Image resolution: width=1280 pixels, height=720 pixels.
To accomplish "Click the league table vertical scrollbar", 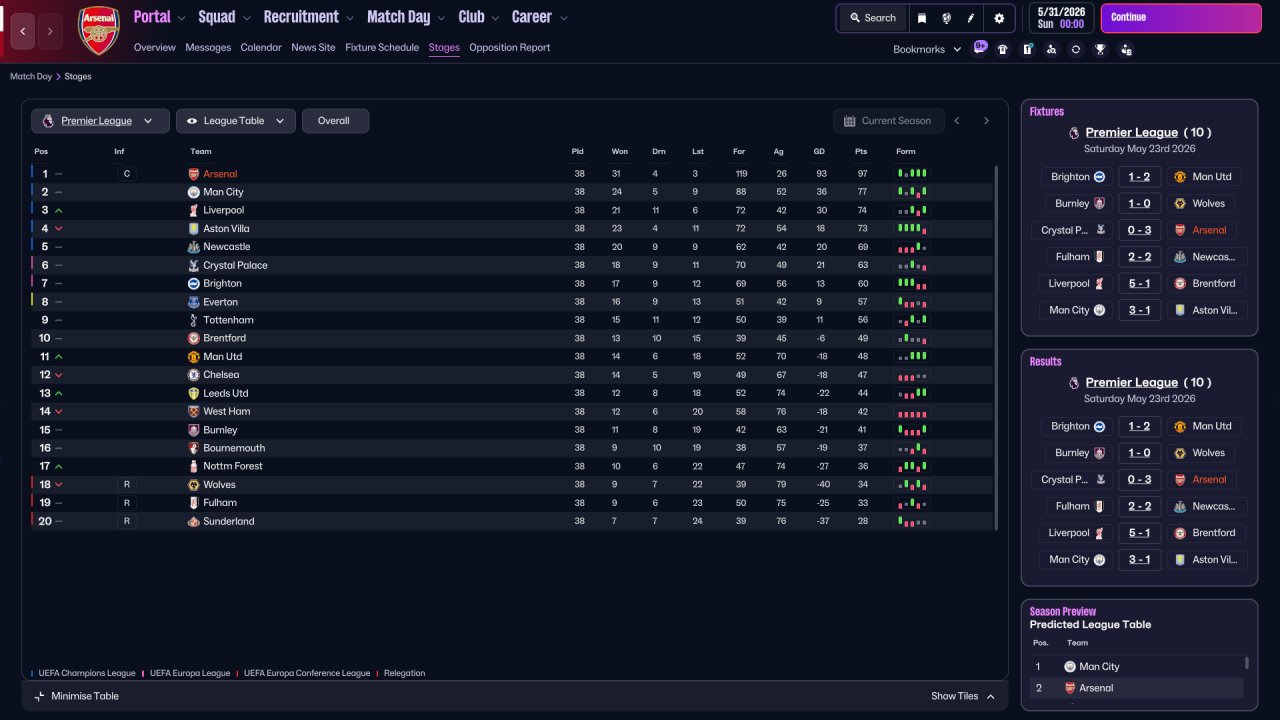I will [997, 347].
